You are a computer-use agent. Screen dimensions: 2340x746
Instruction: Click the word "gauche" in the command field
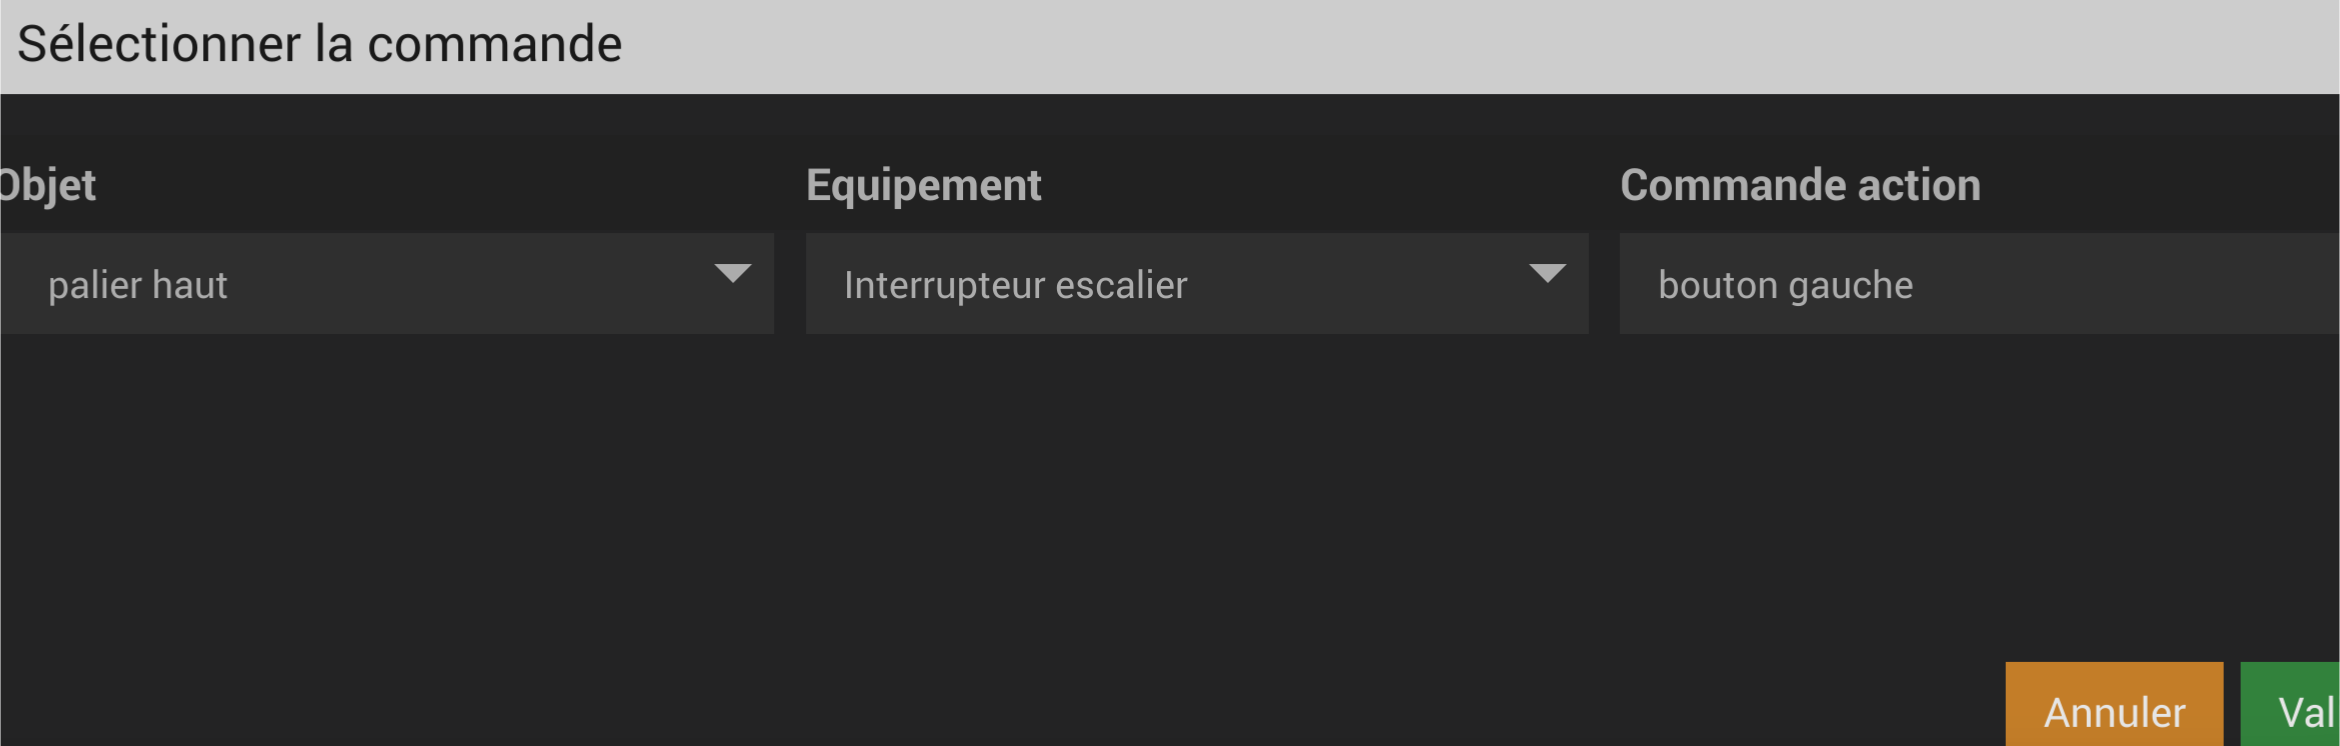1850,286
